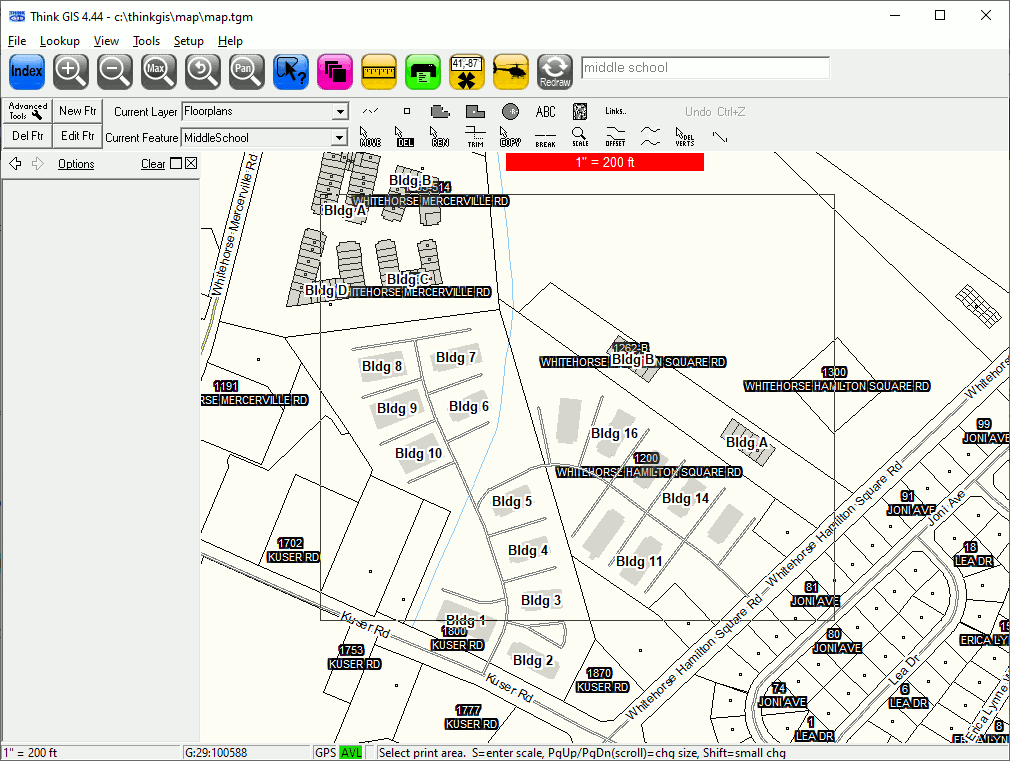Click the New Ftr button

click(77, 111)
